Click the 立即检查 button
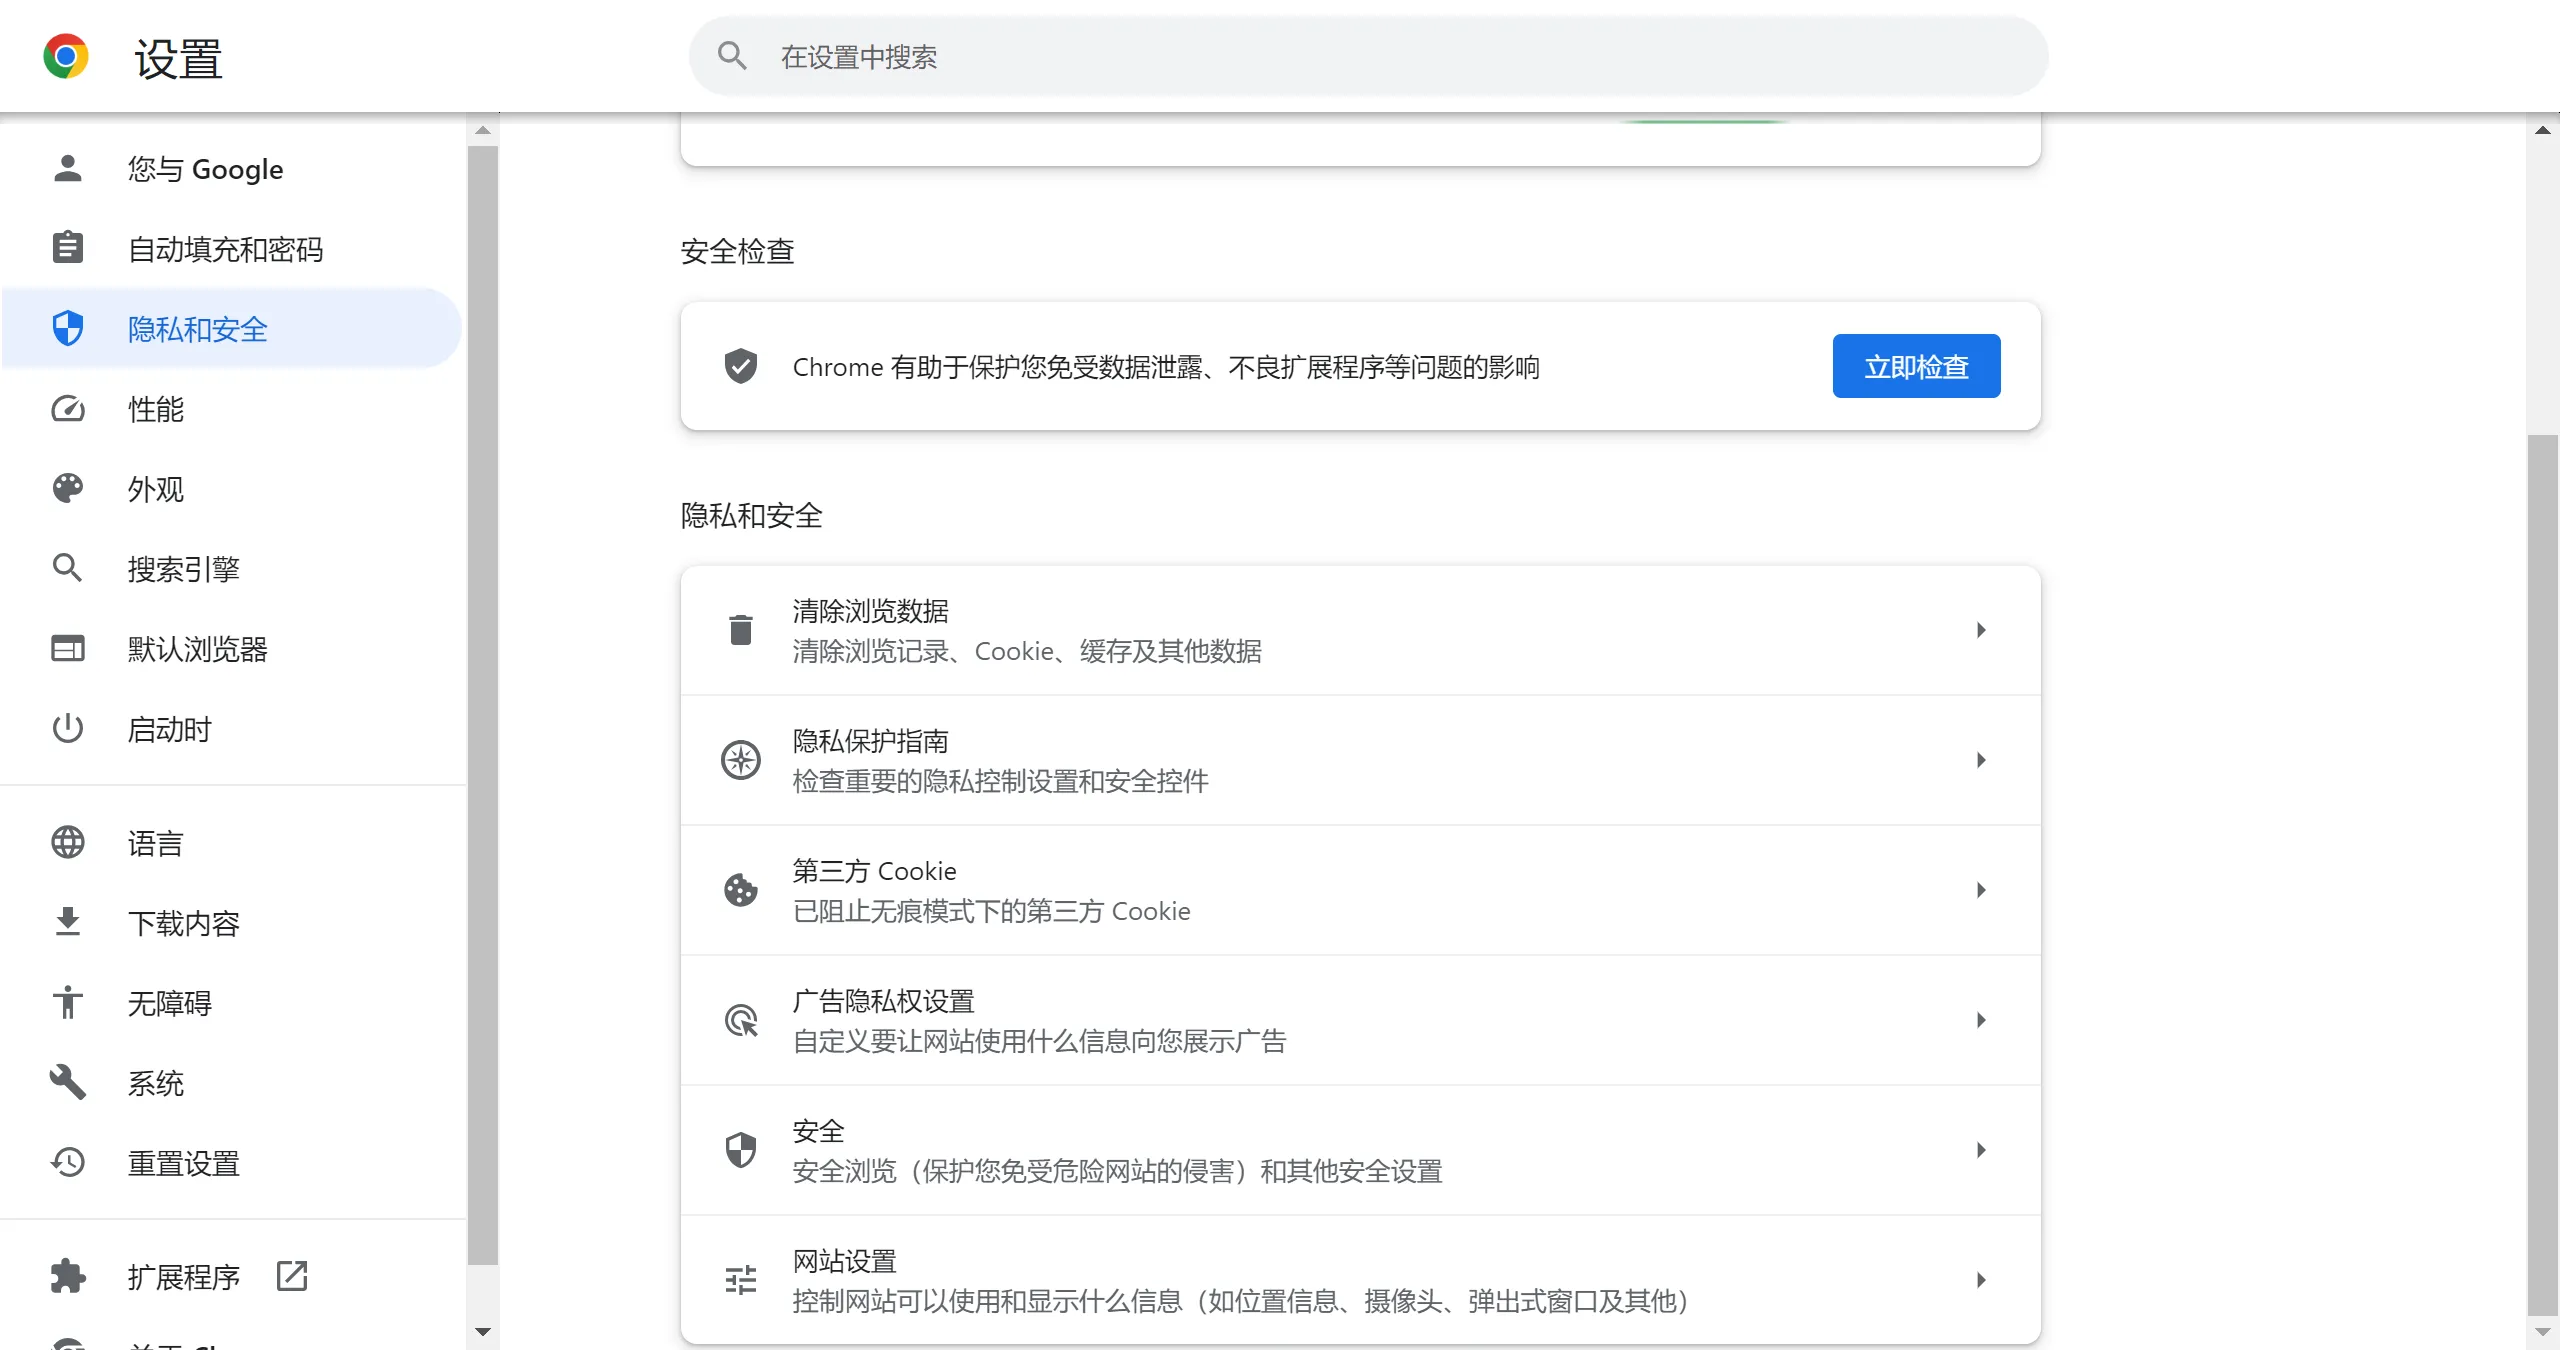The image size is (2560, 1350). 1916,366
